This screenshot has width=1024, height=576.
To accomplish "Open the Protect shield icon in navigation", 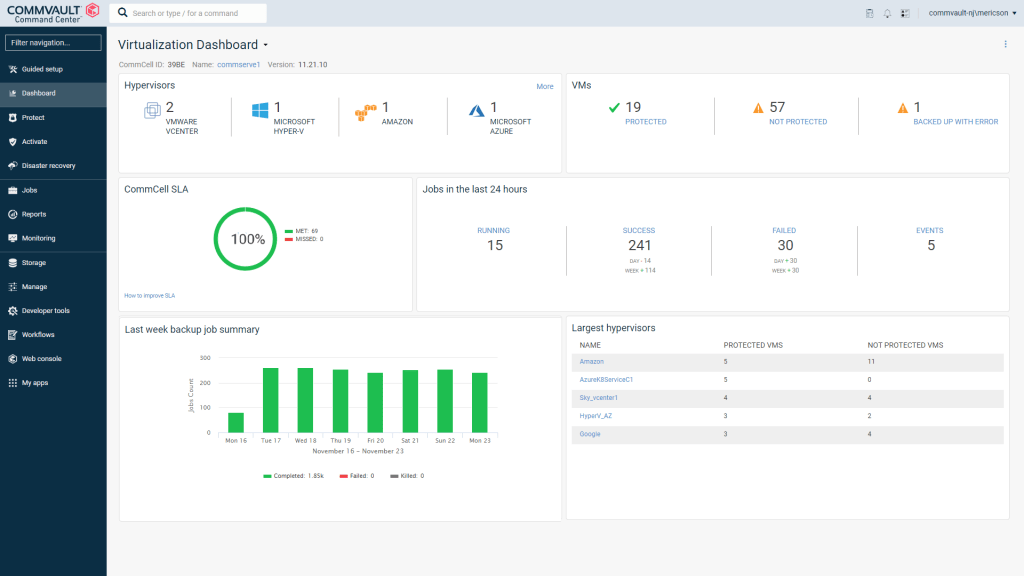I will [x=12, y=118].
